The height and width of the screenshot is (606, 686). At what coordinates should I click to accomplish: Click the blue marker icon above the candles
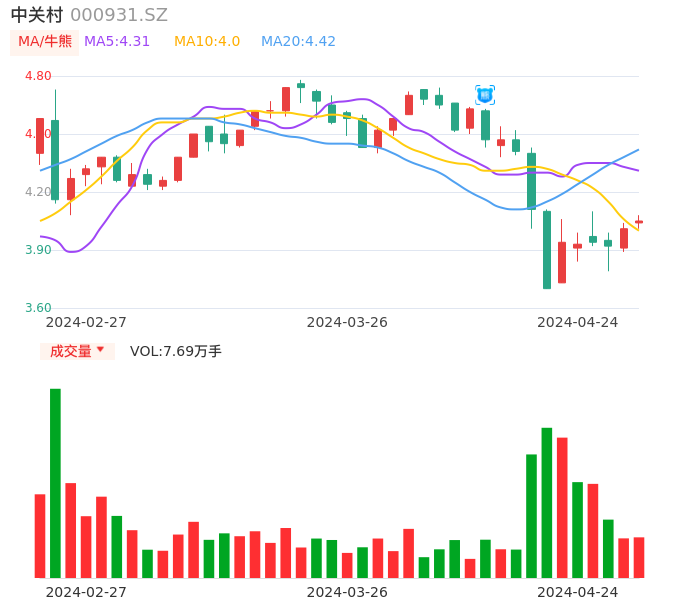pyautogui.click(x=485, y=95)
